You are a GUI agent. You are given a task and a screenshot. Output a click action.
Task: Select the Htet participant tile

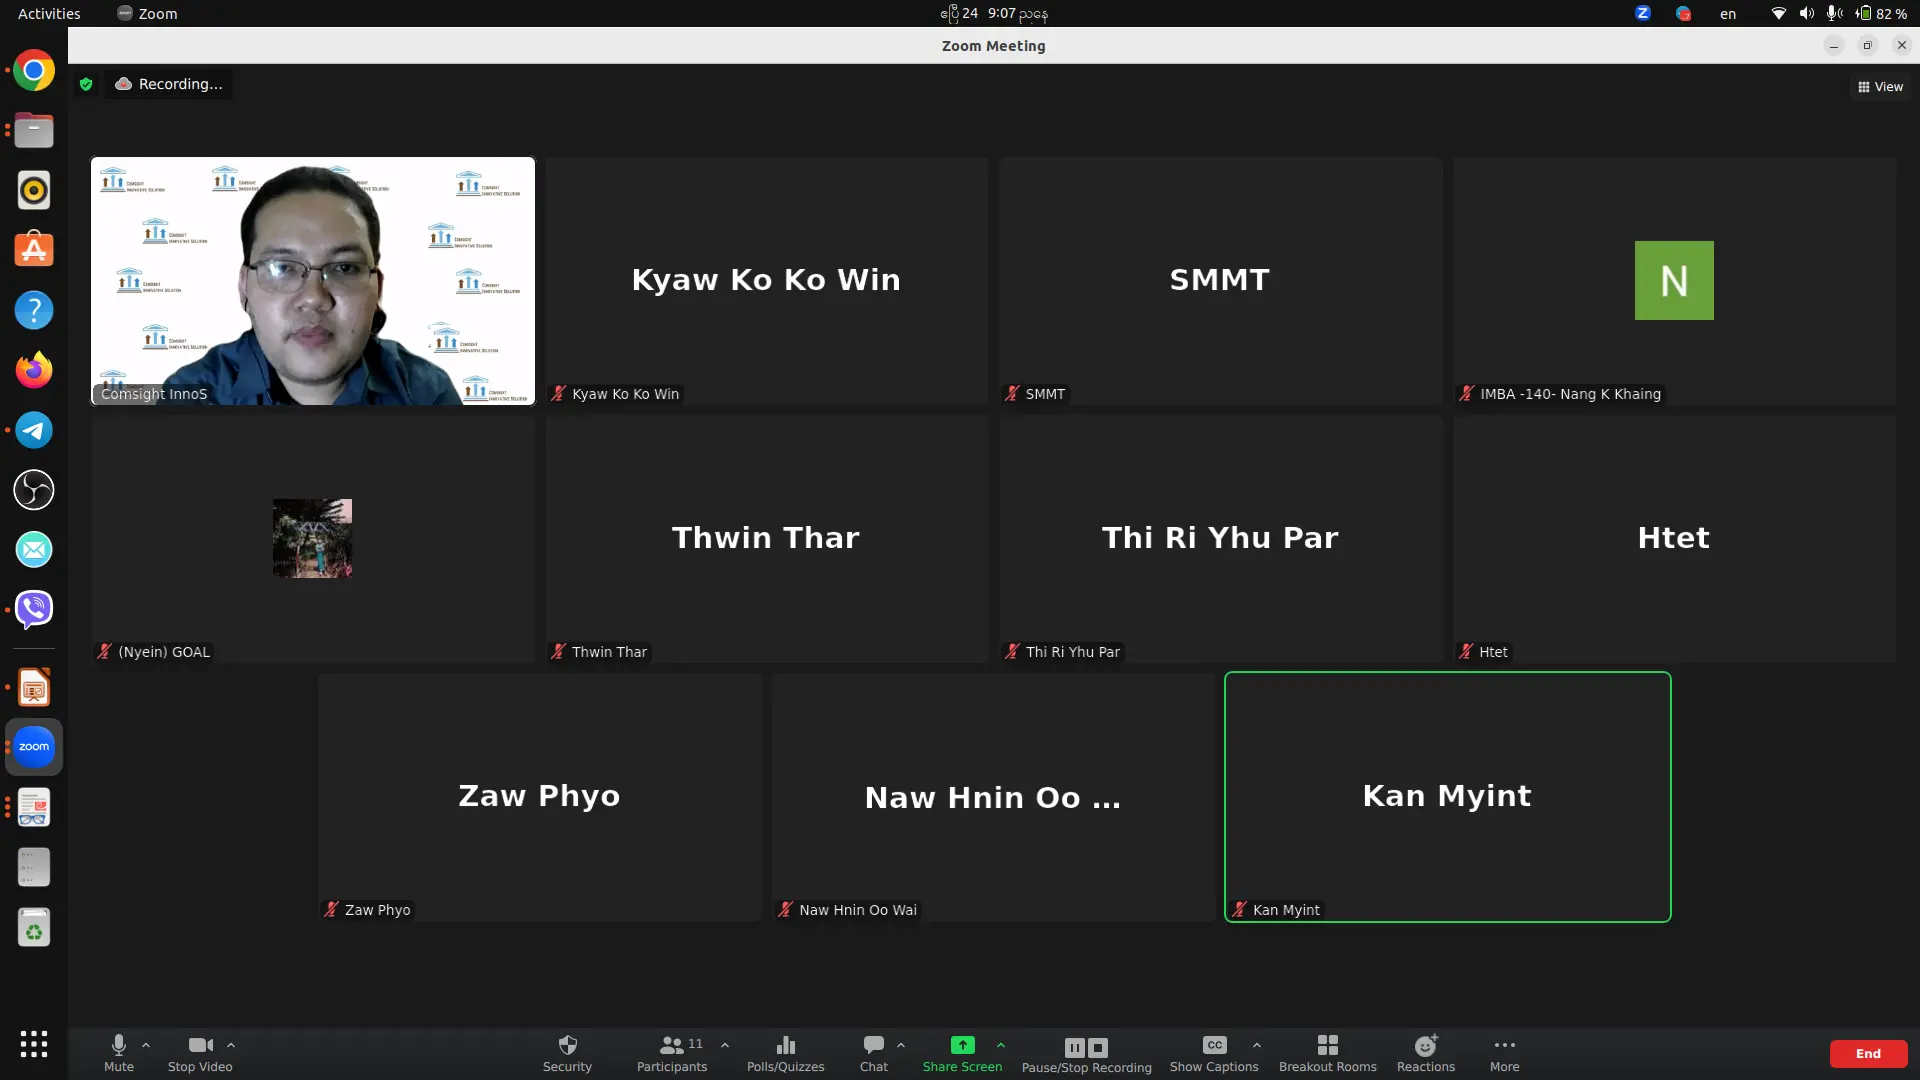pos(1675,539)
